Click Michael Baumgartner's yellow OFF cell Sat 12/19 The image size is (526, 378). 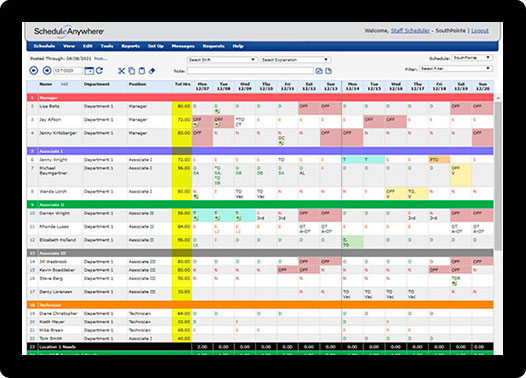point(461,175)
